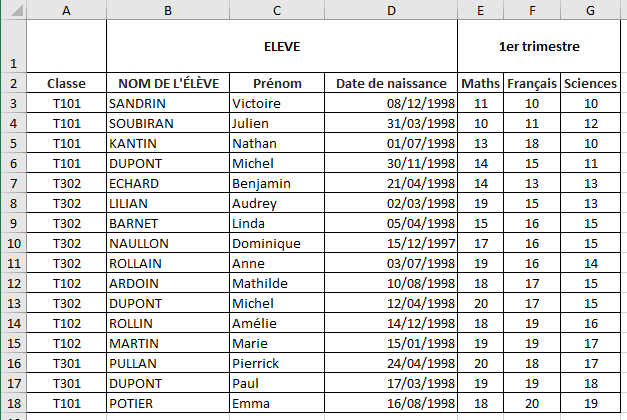Click the merged ELEVE header cell
627x420 pixels.
tap(282, 46)
